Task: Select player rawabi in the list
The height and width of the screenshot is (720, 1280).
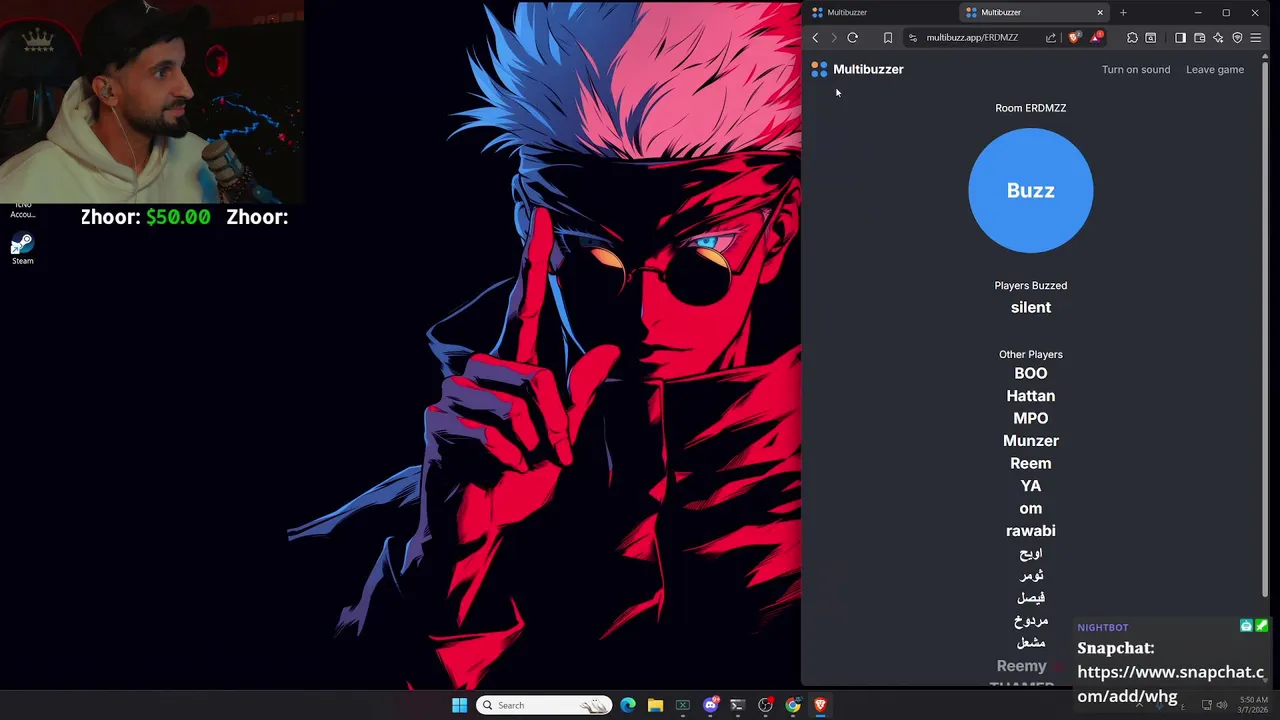Action: point(1030,531)
